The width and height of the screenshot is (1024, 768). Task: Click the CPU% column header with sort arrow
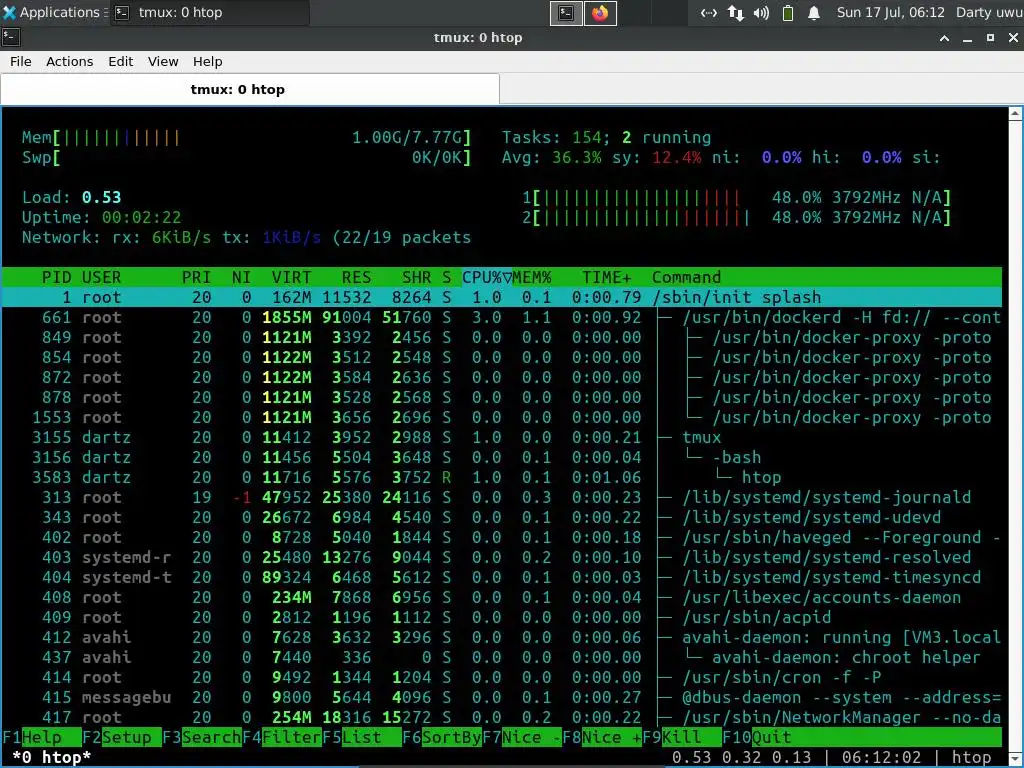[487, 277]
